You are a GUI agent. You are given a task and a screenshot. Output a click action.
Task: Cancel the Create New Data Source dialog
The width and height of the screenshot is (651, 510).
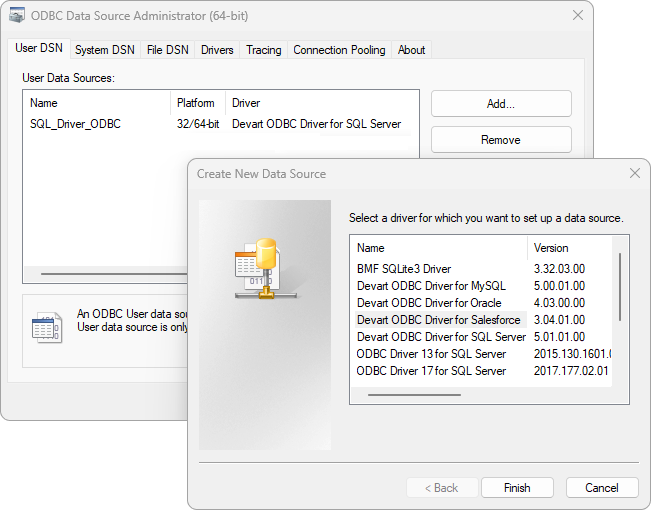pyautogui.click(x=602, y=488)
